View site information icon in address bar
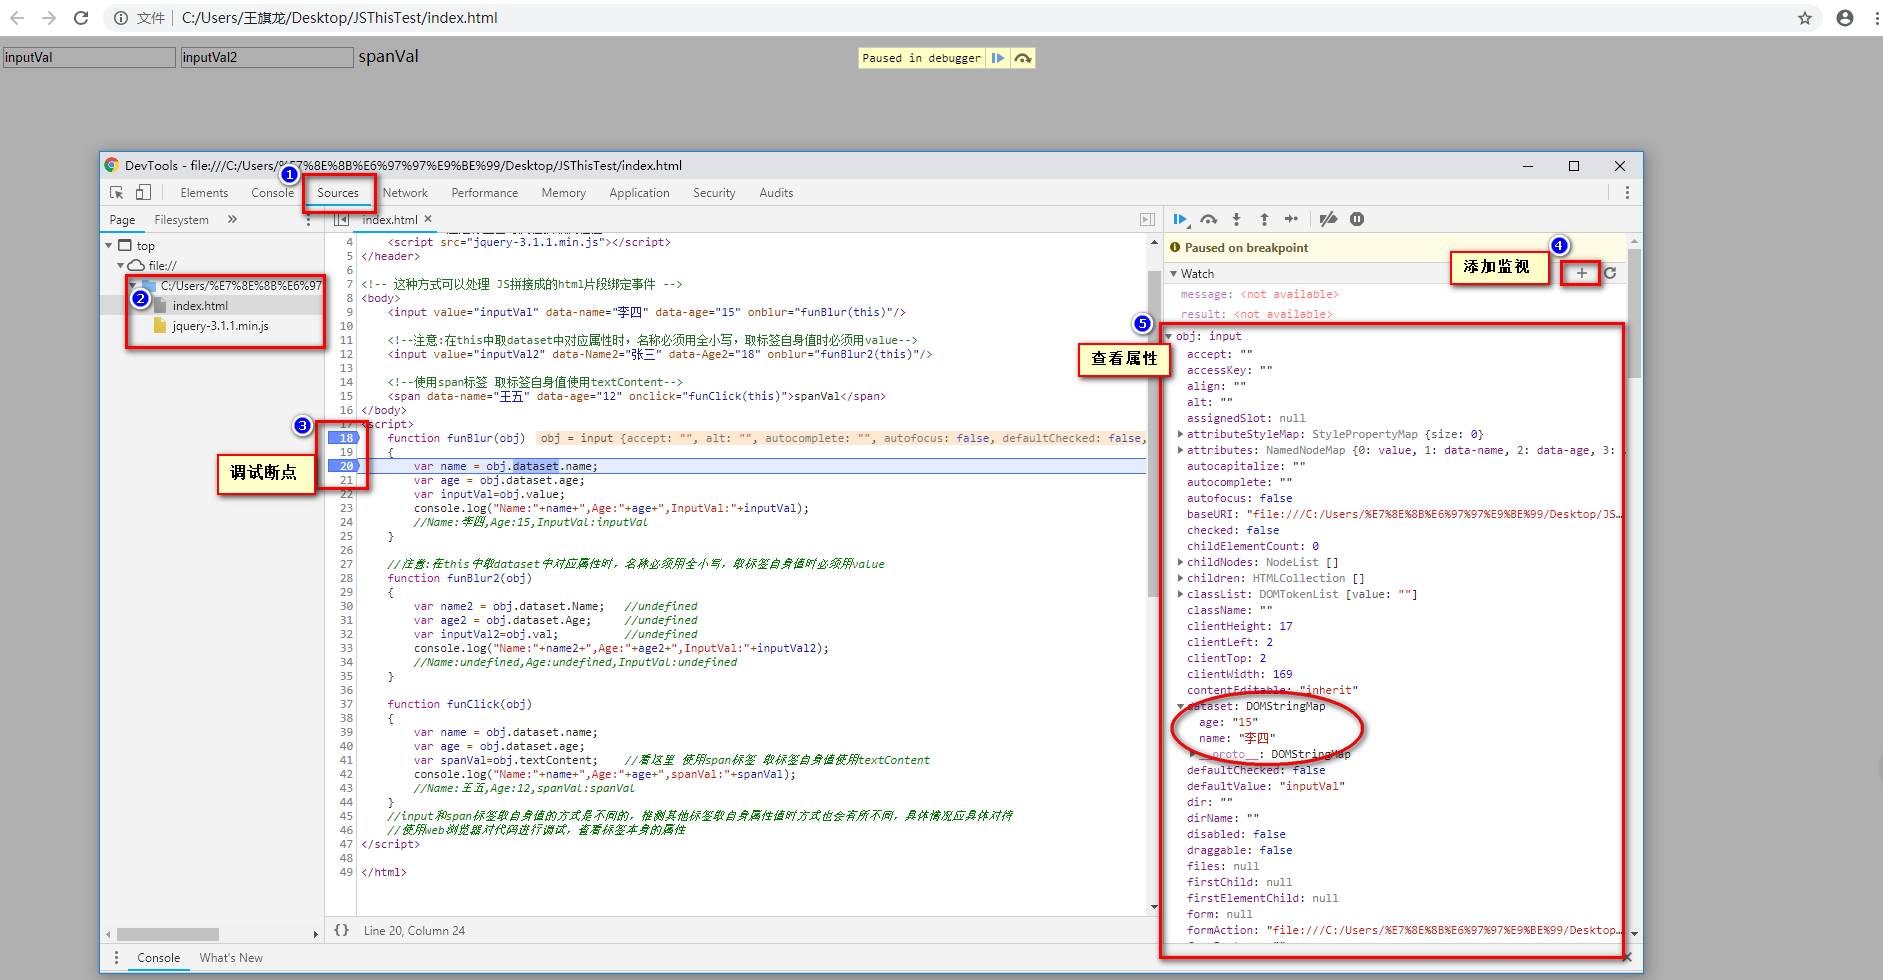The width and height of the screenshot is (1883, 980). click(x=121, y=18)
